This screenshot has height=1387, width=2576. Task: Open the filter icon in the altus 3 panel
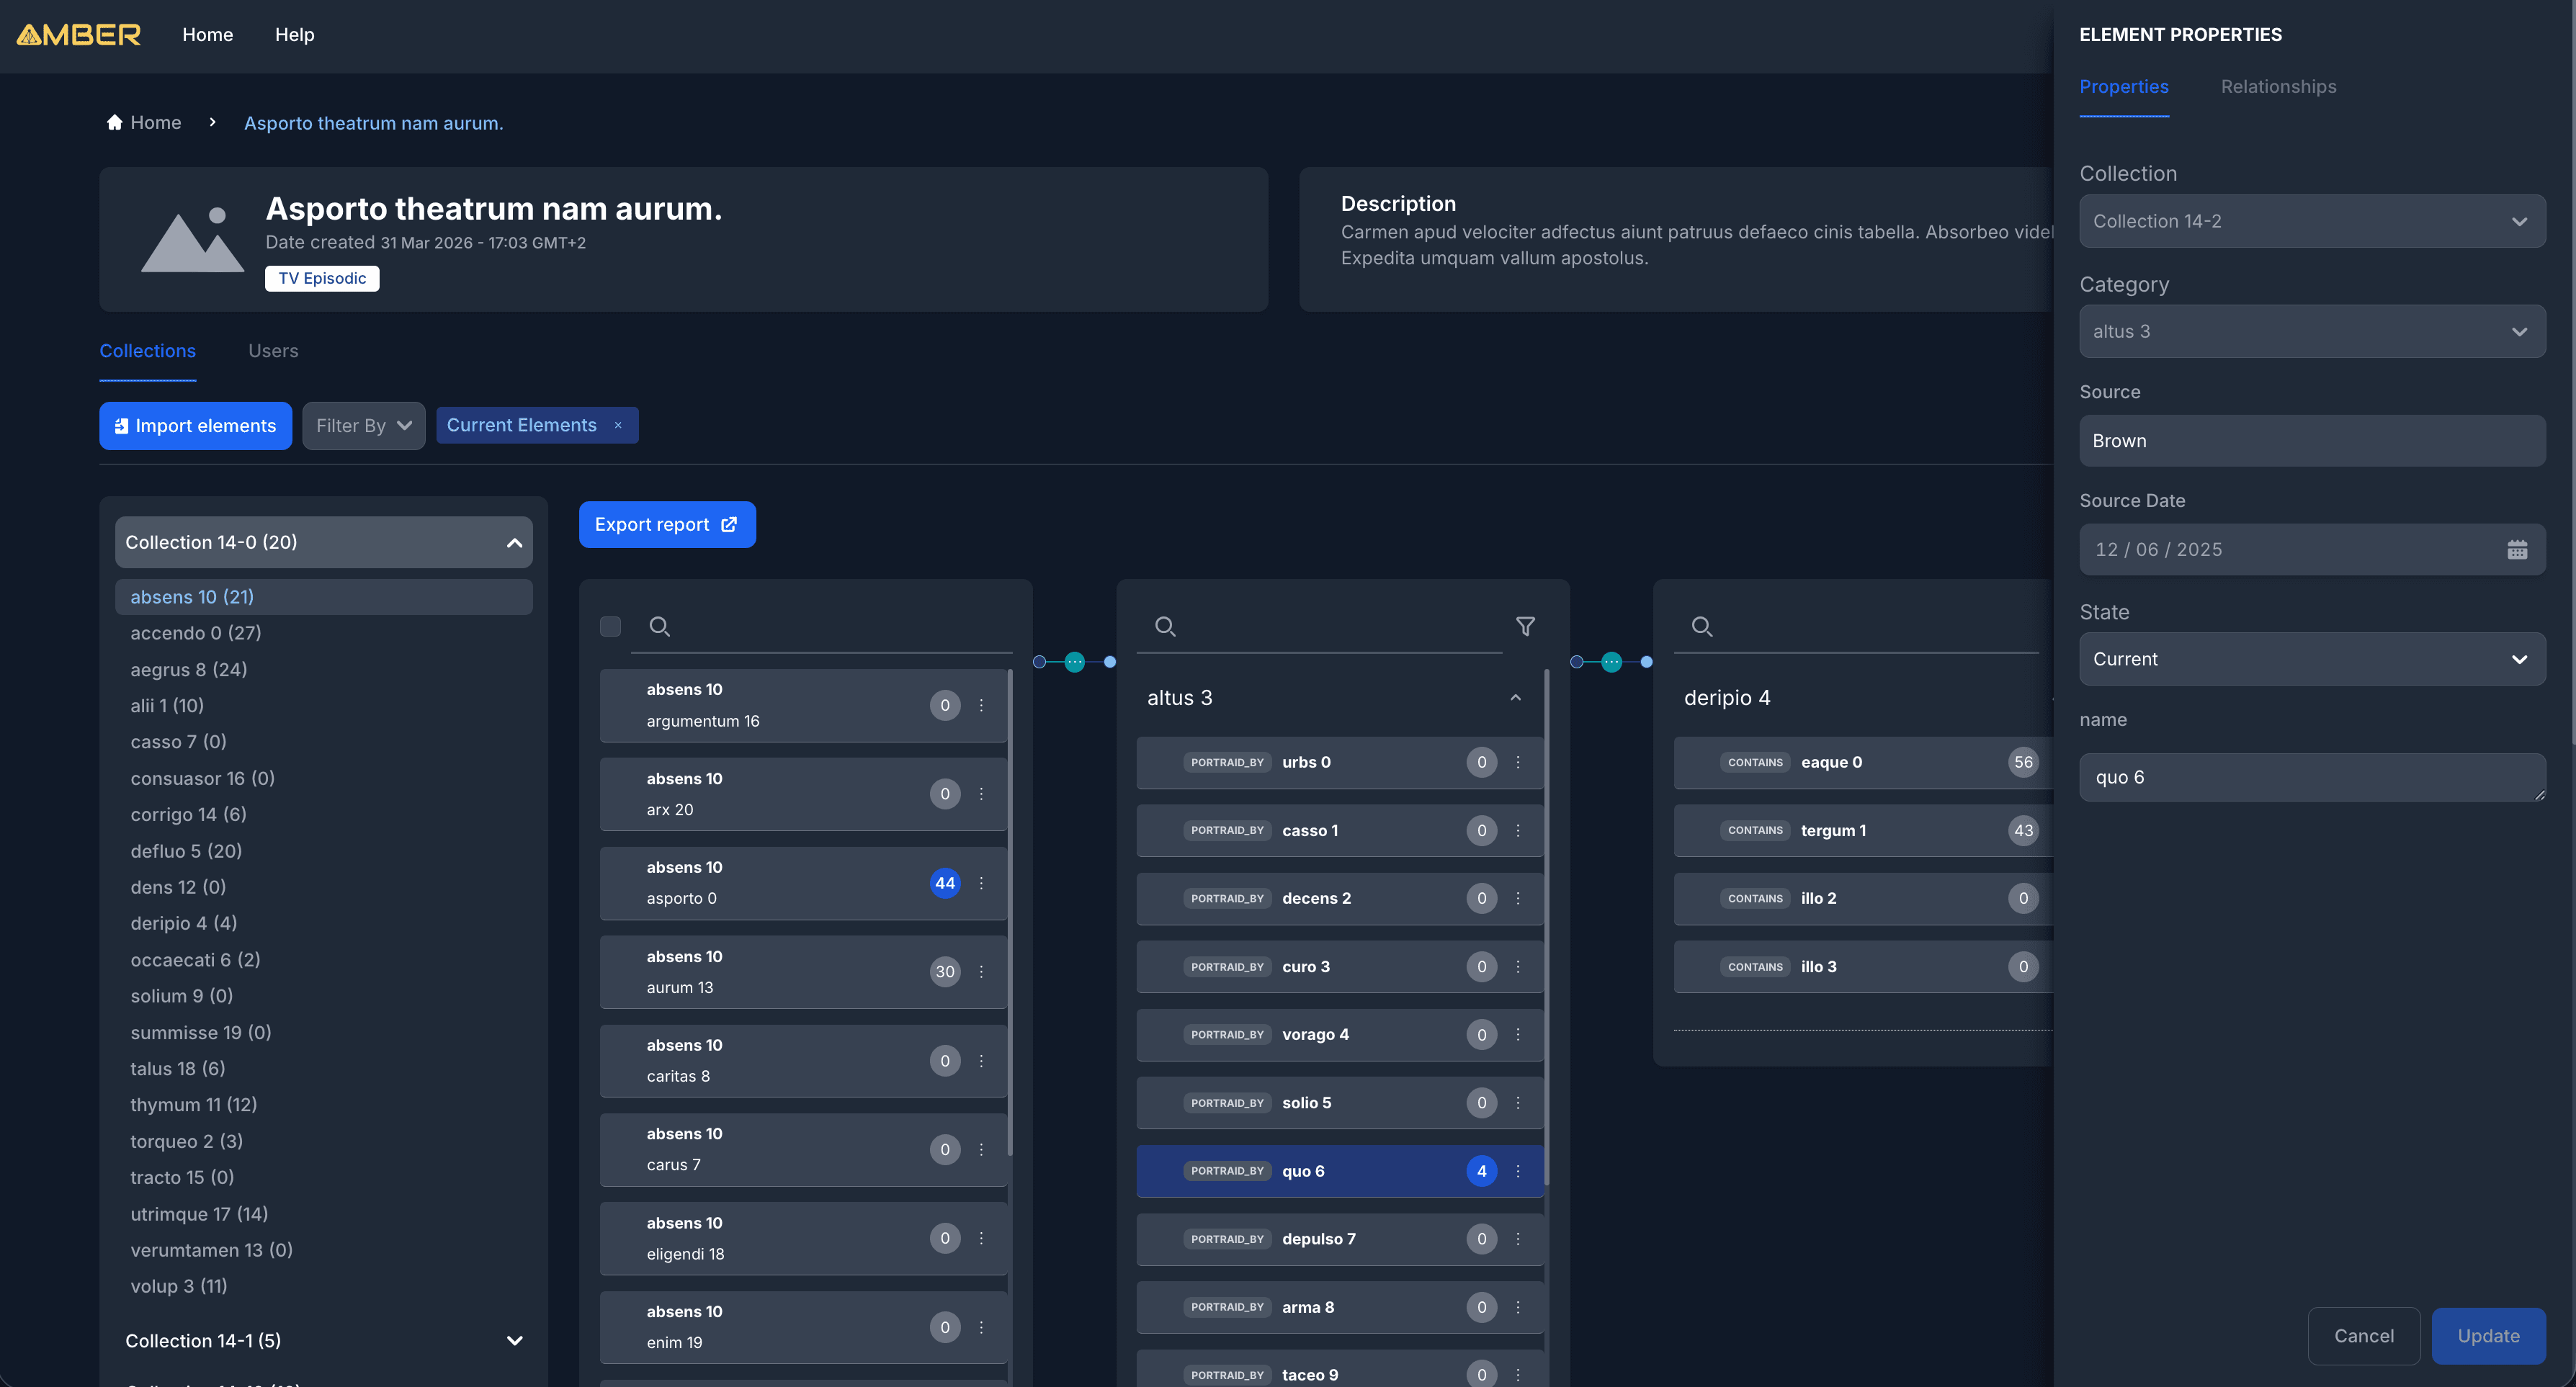coord(1526,626)
